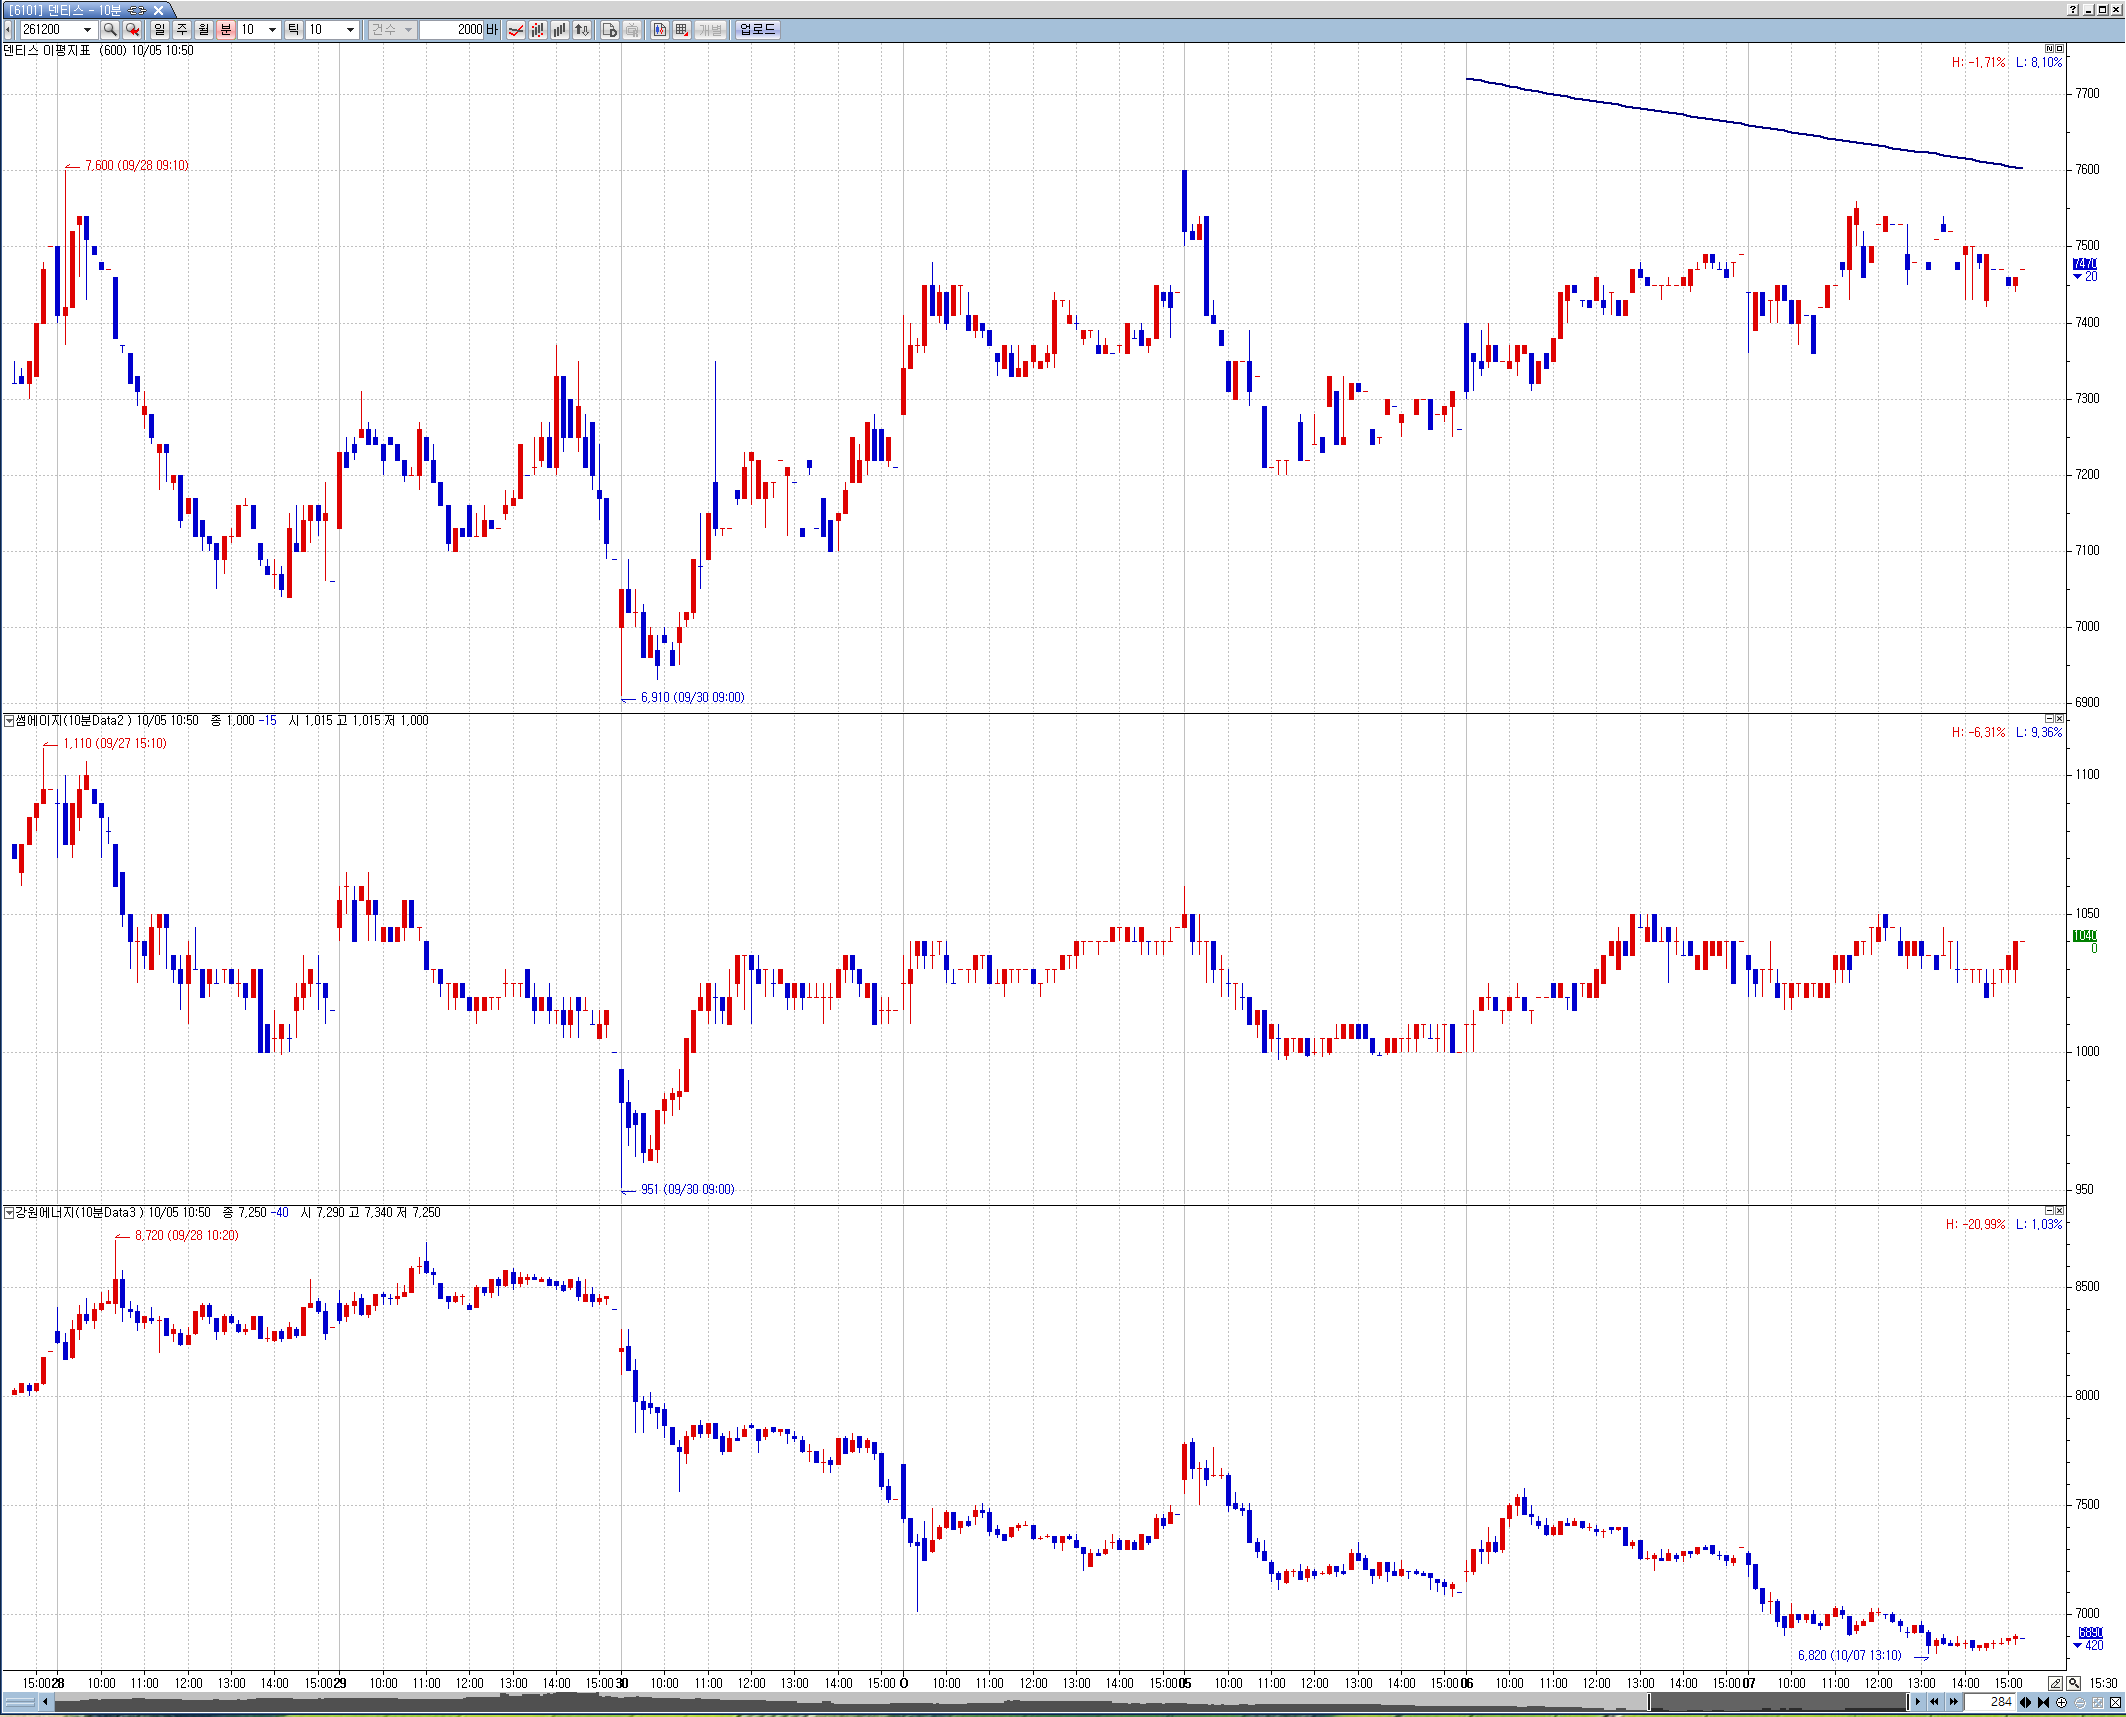Click the up-down arrows icon

(x=582, y=30)
